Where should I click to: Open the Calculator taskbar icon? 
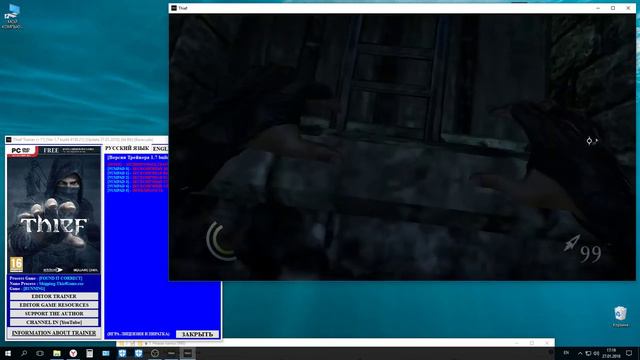pyautogui.click(x=89, y=353)
